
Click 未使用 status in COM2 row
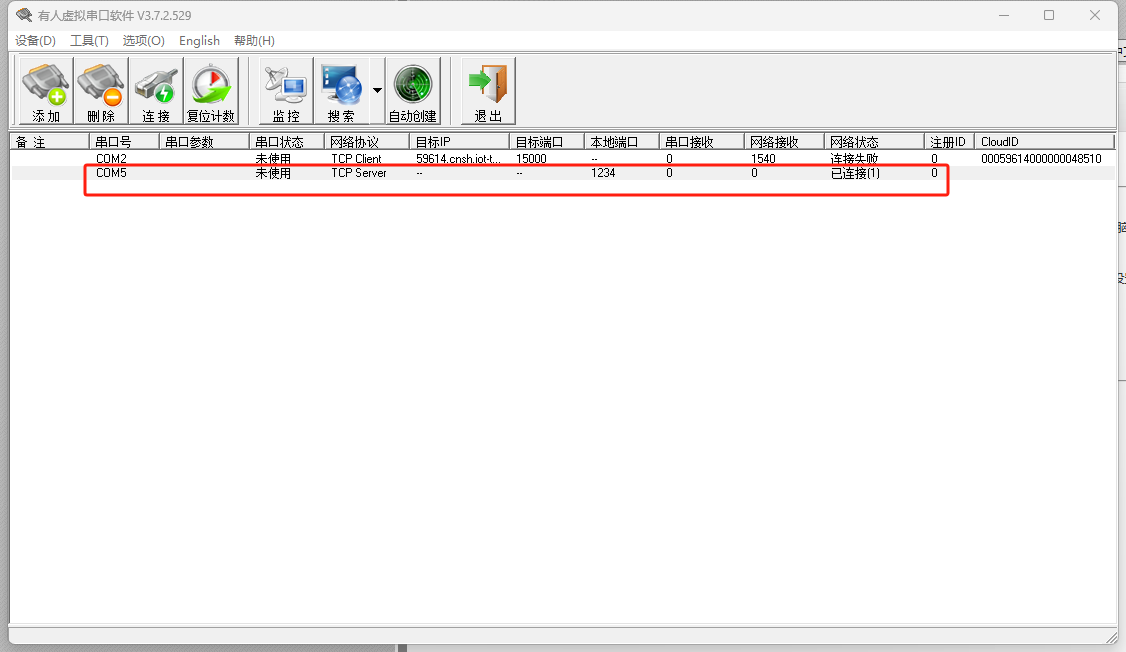click(x=273, y=159)
